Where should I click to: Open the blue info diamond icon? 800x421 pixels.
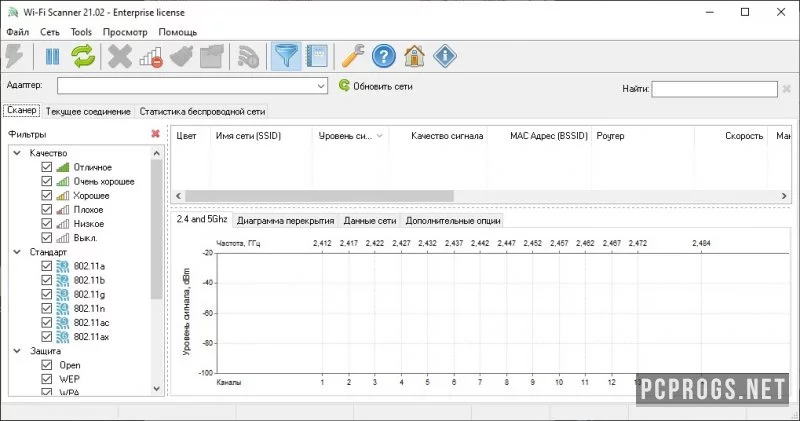tap(445, 56)
